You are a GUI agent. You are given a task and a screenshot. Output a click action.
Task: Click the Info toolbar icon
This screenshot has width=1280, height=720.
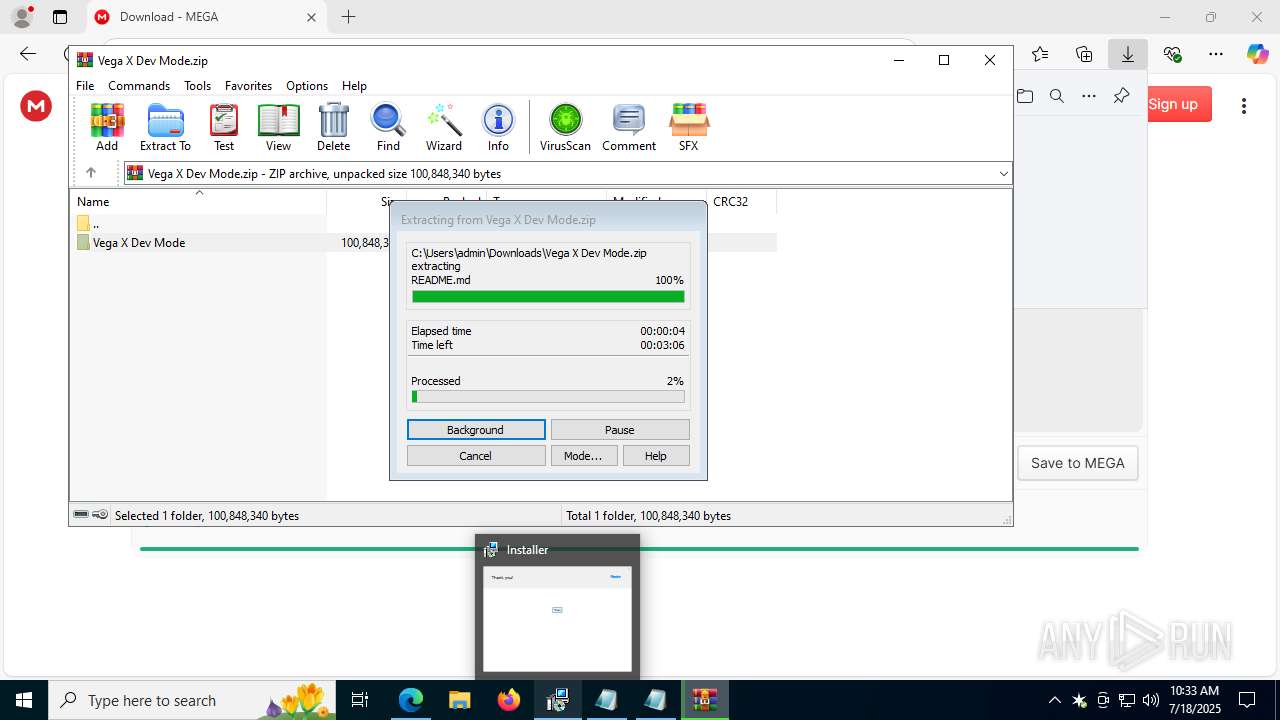498,127
